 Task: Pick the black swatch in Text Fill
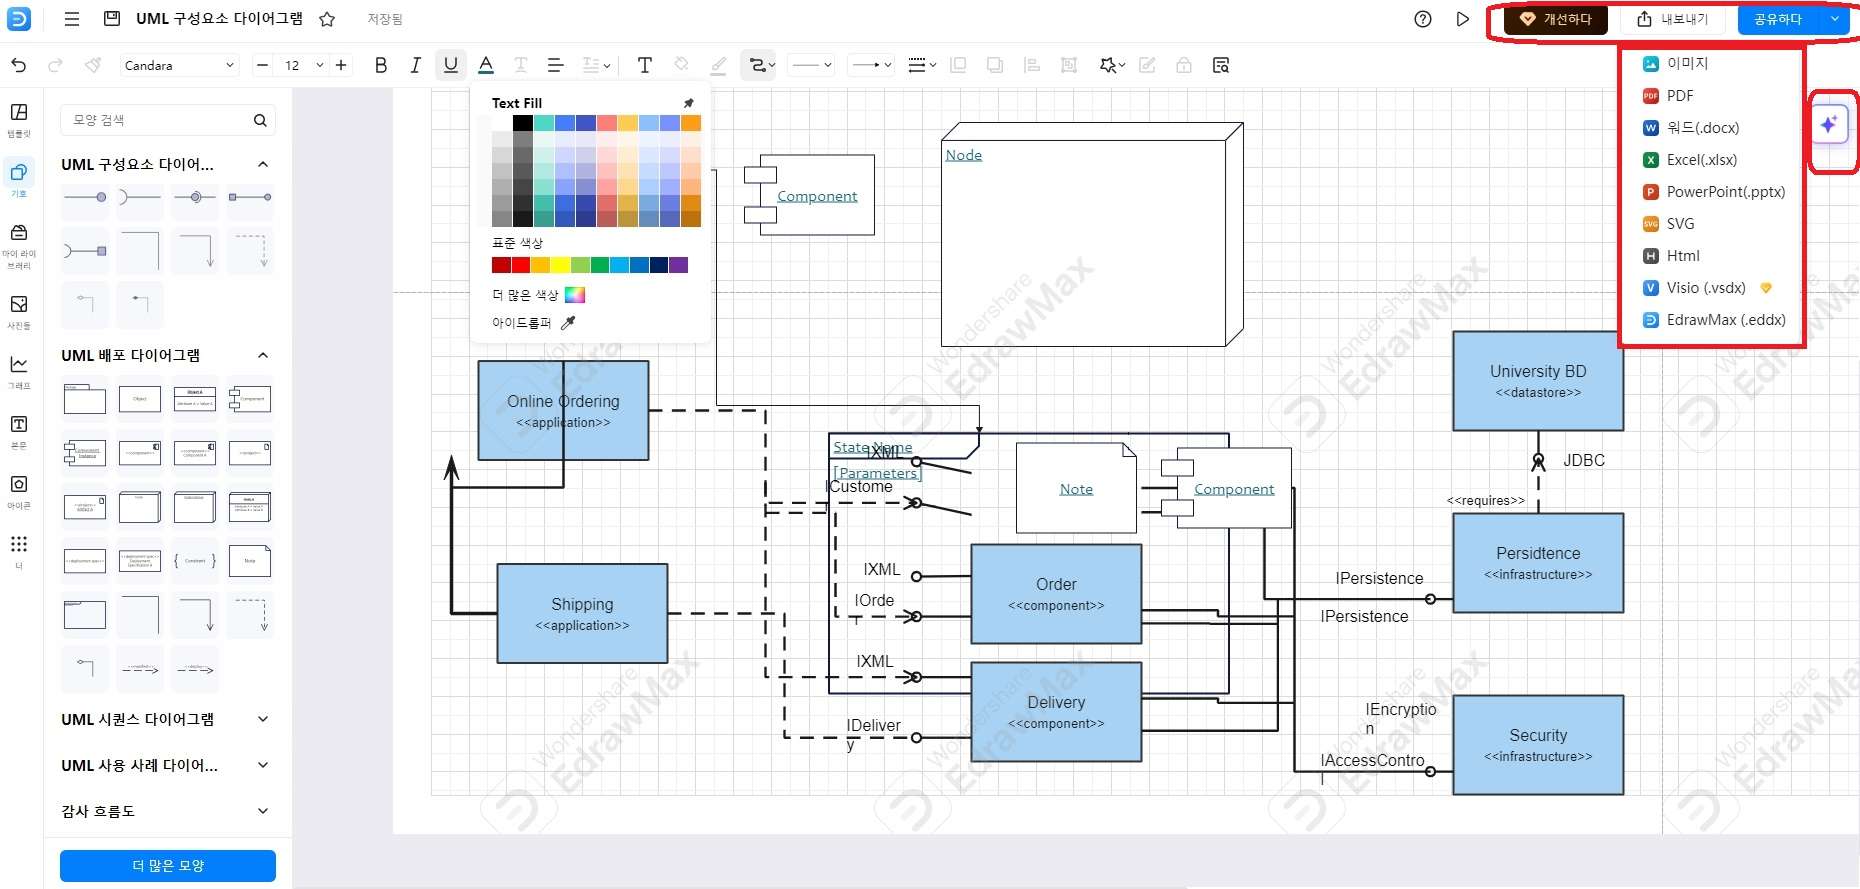pos(523,123)
